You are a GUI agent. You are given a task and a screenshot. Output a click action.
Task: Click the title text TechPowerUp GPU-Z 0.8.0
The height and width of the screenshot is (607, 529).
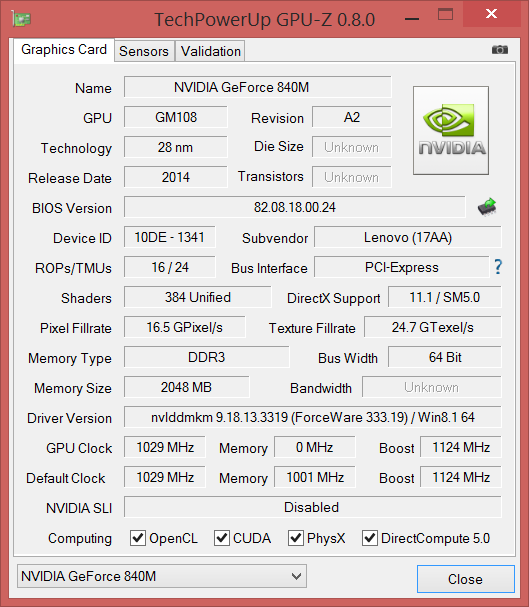(x=265, y=19)
